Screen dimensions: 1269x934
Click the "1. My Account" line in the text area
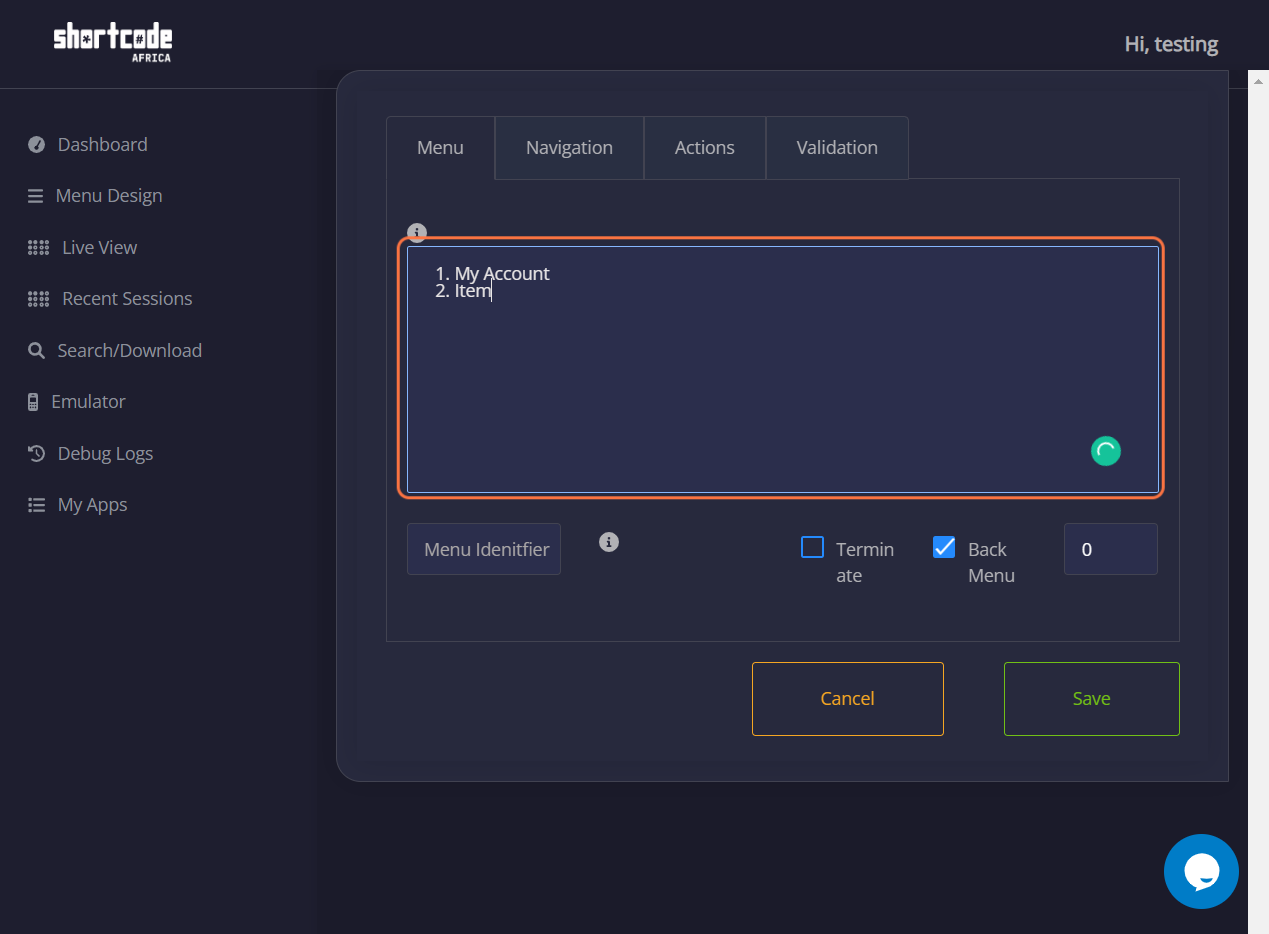492,273
